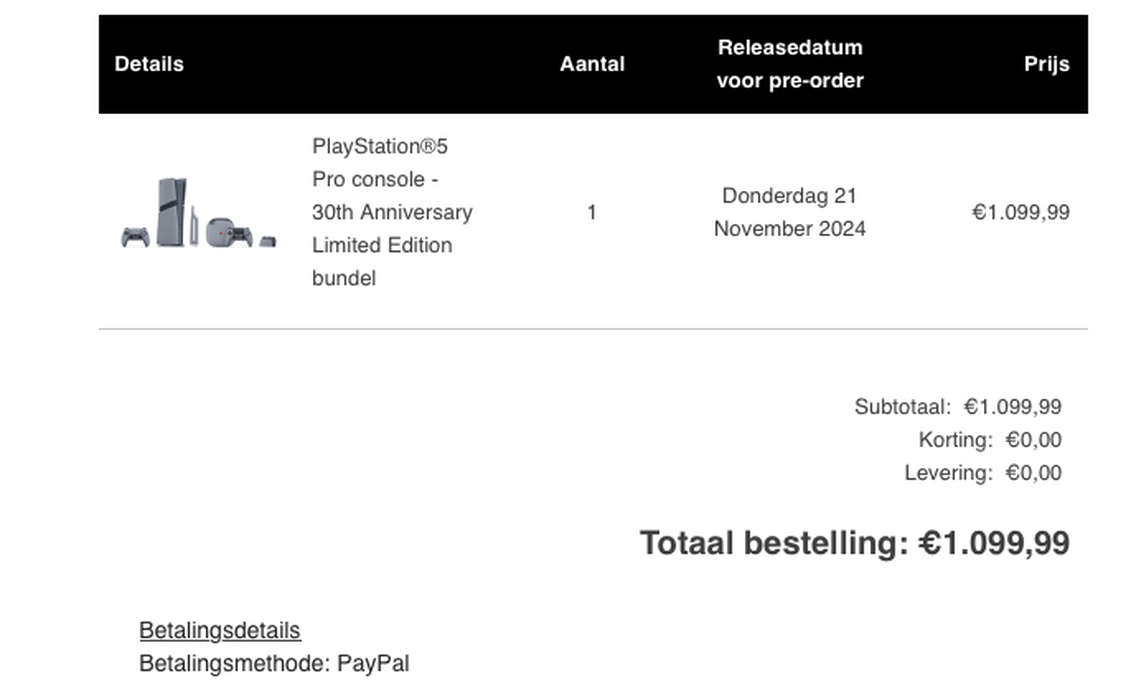The width and height of the screenshot is (1131, 686).
Task: Click the release date Donderdag 21 November 2024
Action: pos(790,212)
